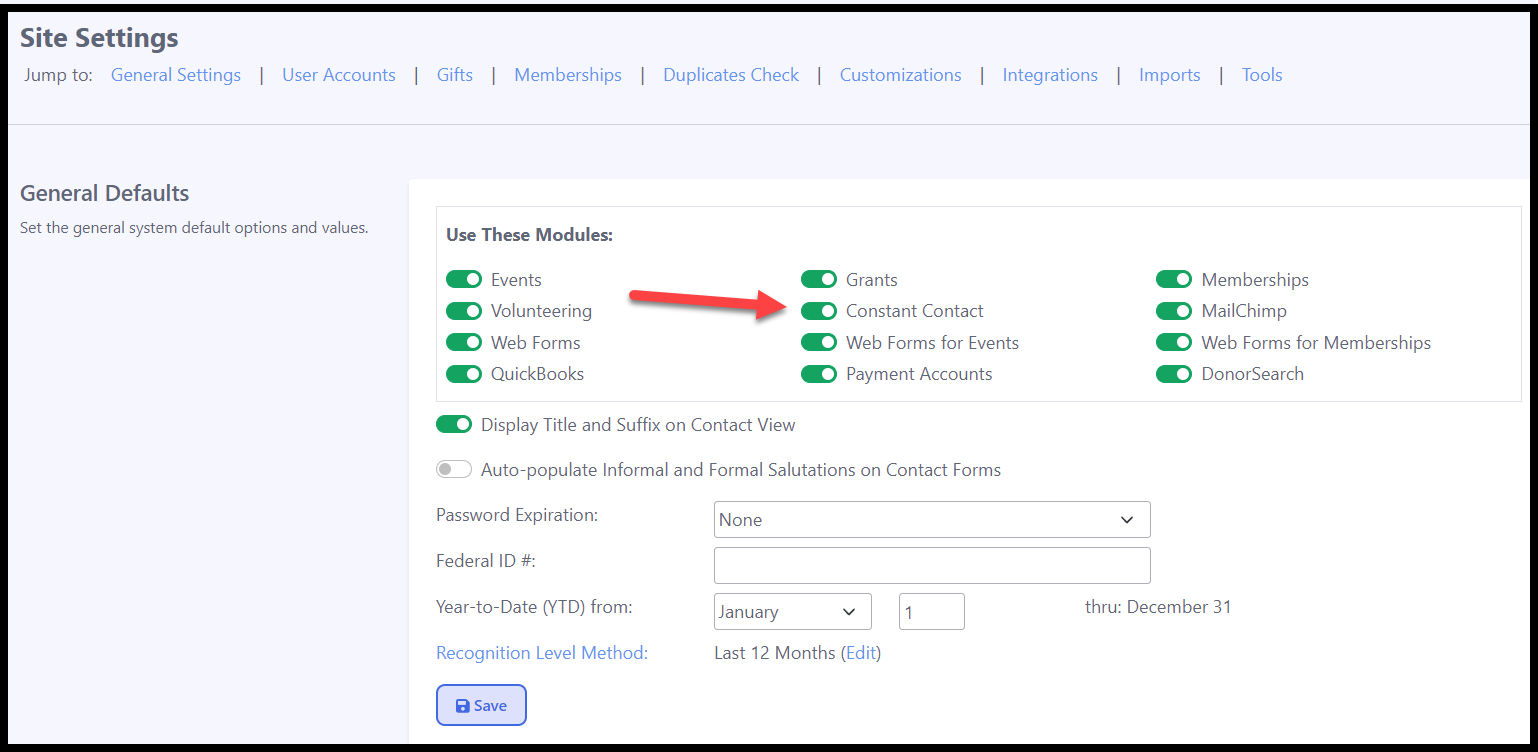1538x752 pixels.
Task: Click the Federal ID # input field
Action: 932,565
